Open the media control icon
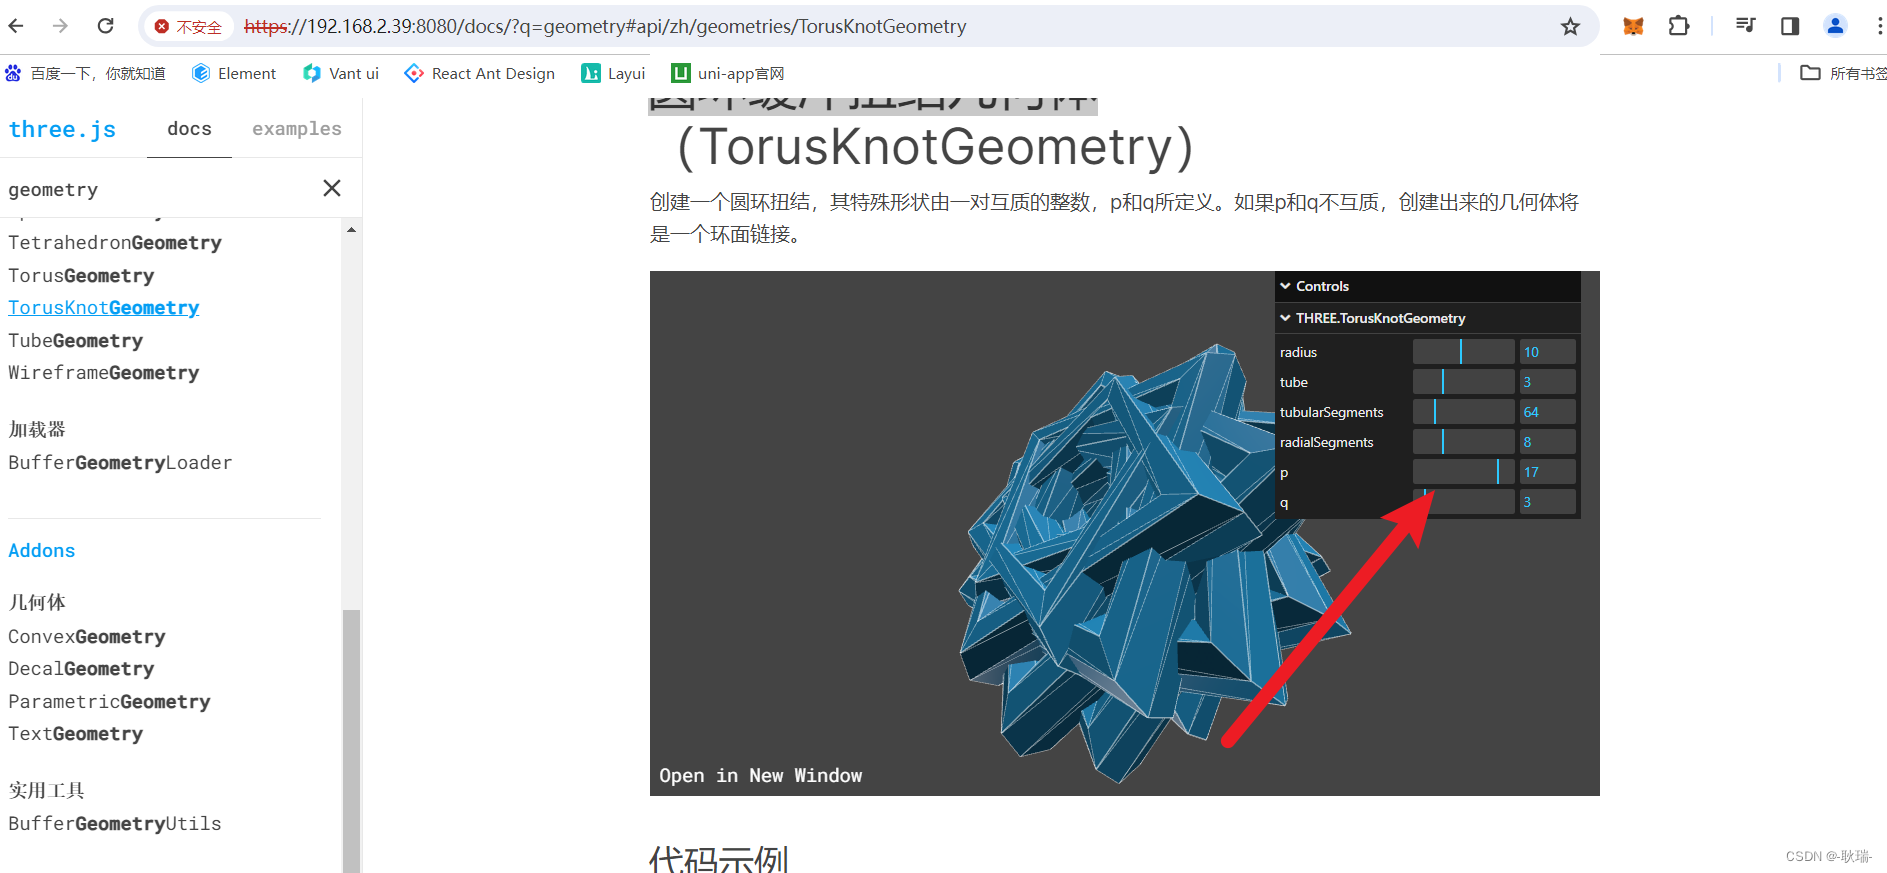Screen dimensions: 1887x873 (x=1745, y=26)
